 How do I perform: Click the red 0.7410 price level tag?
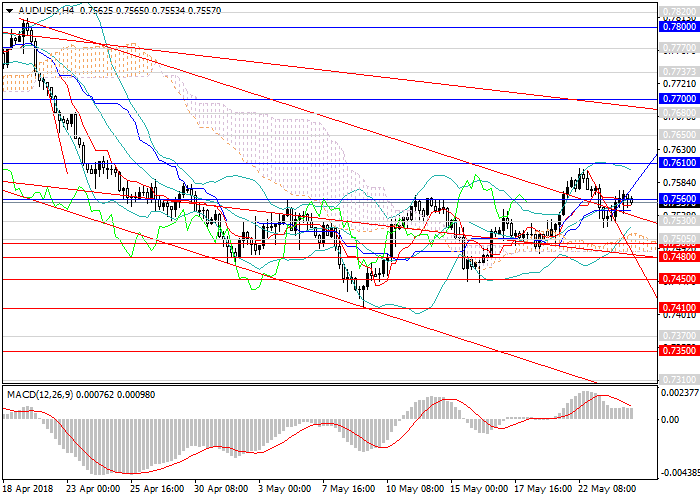point(678,308)
